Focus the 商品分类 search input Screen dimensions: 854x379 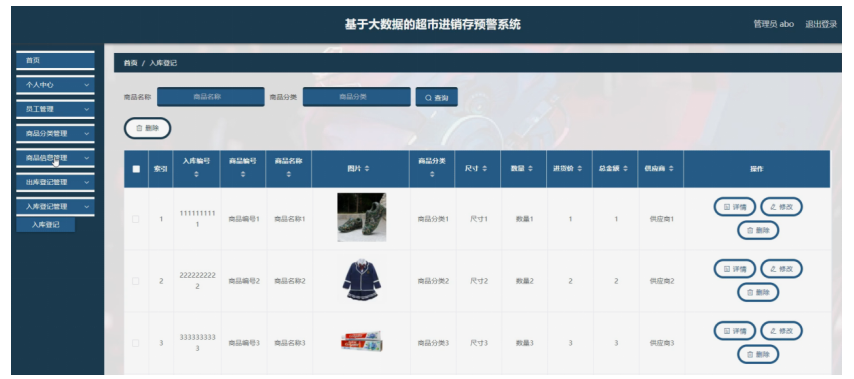click(x=357, y=97)
